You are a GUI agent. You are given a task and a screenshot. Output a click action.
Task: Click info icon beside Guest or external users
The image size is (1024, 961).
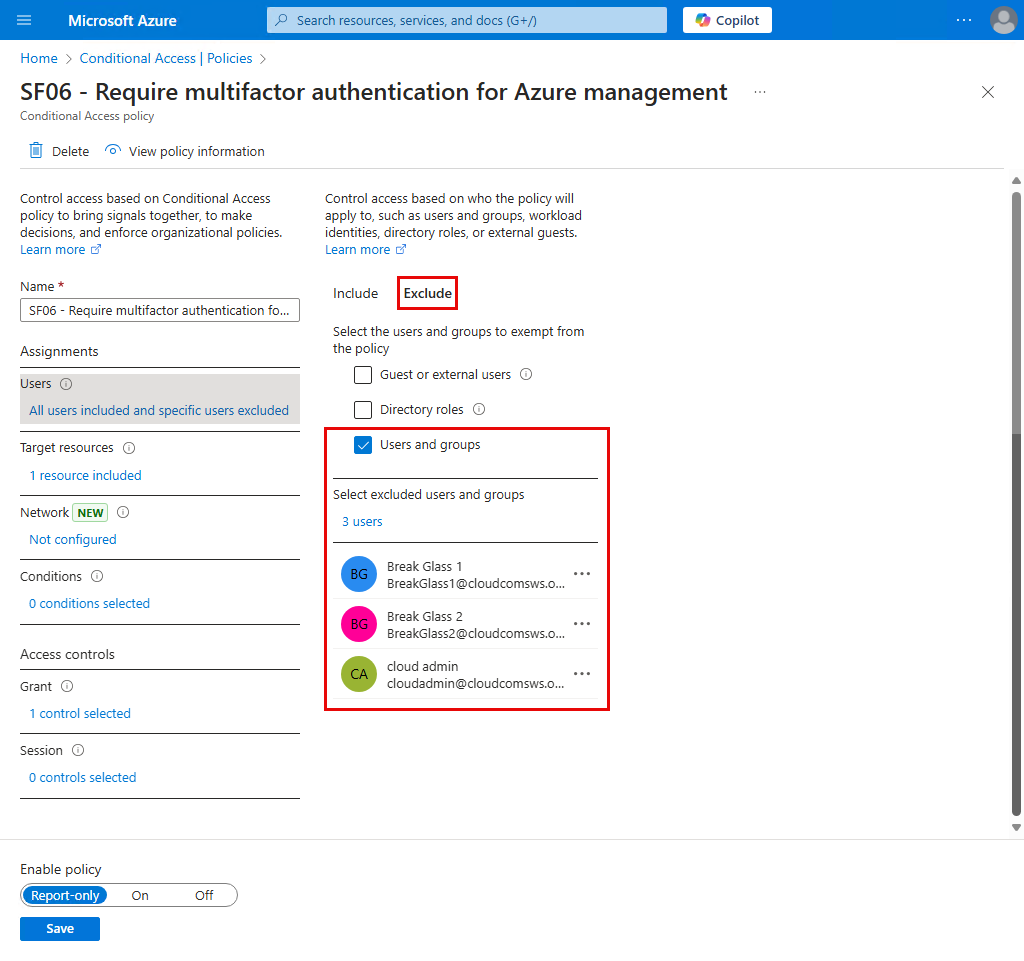point(526,374)
